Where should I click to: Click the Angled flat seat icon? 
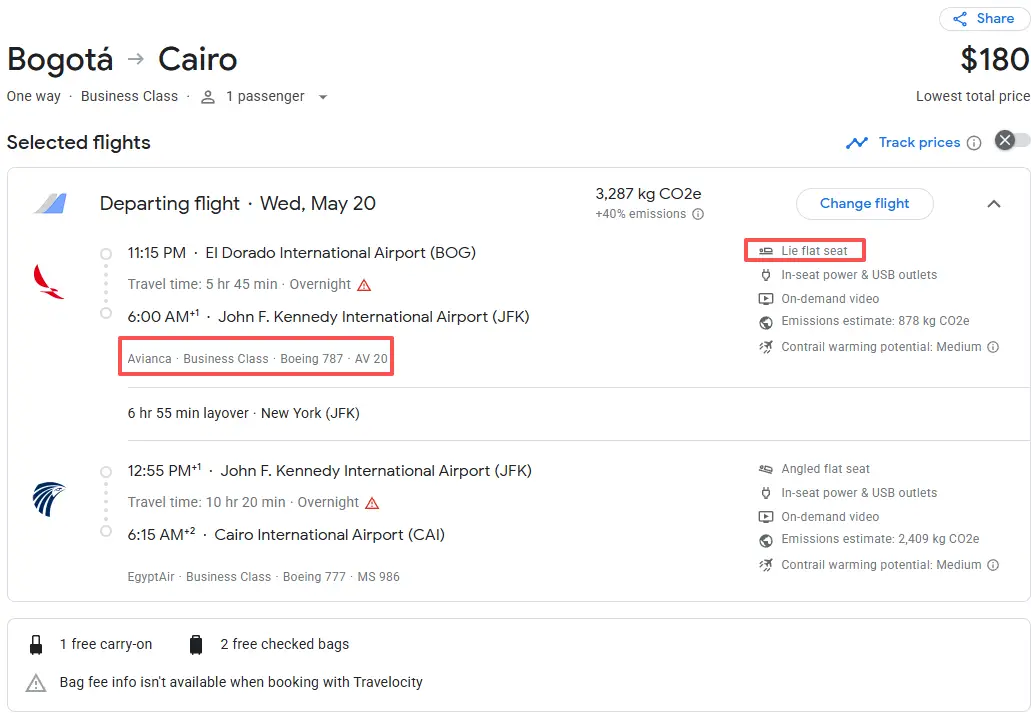point(766,469)
